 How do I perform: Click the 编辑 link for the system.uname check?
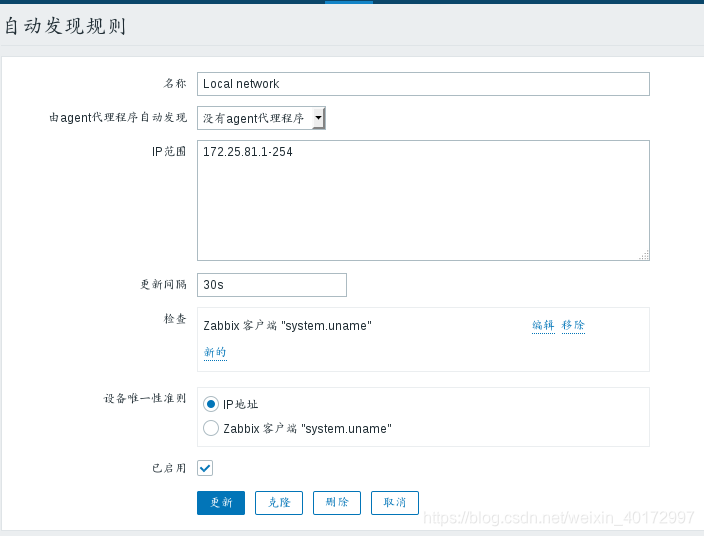543,325
